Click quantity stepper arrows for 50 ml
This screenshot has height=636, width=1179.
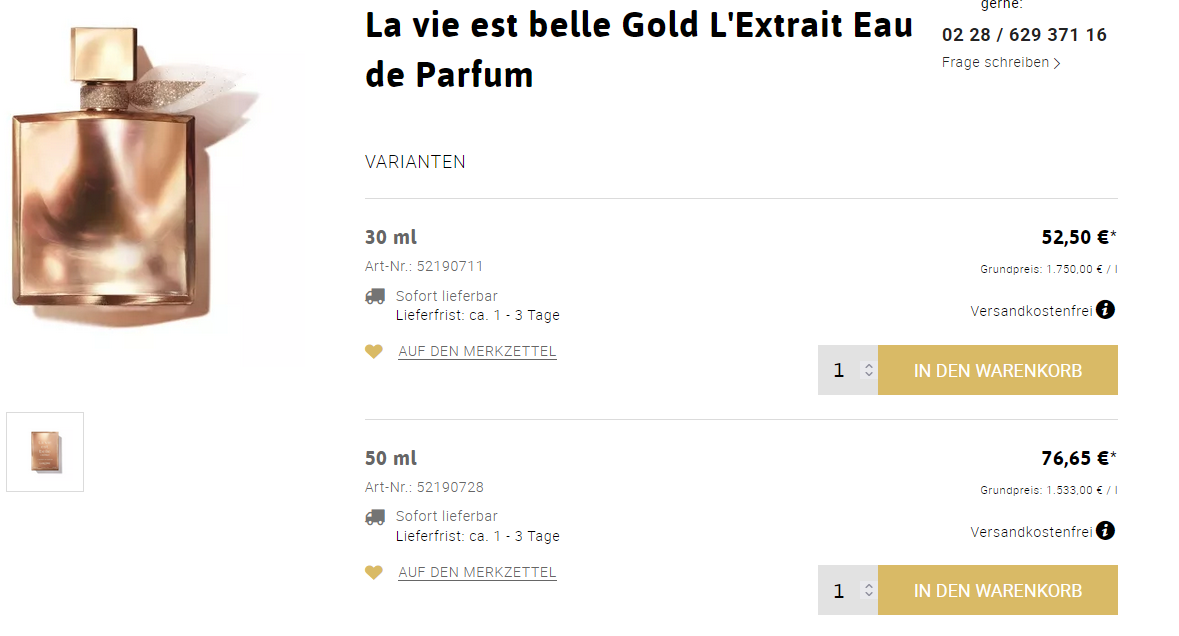pyautogui.click(x=868, y=590)
